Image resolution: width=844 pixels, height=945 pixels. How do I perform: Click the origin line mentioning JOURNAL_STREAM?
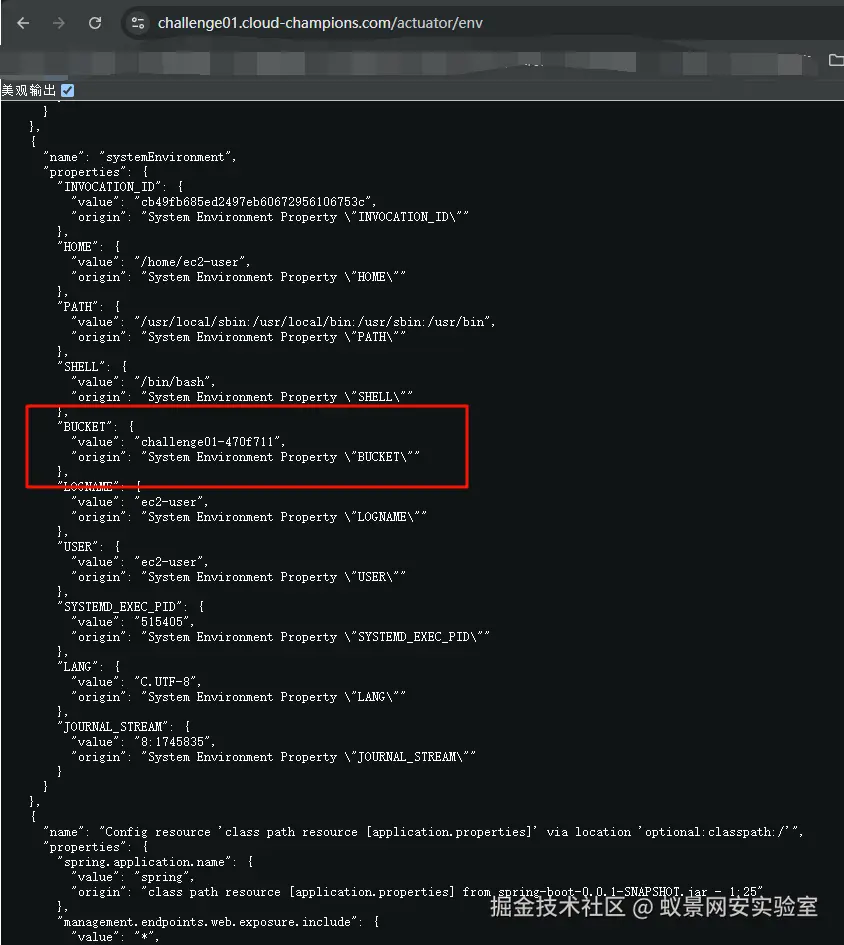273,756
